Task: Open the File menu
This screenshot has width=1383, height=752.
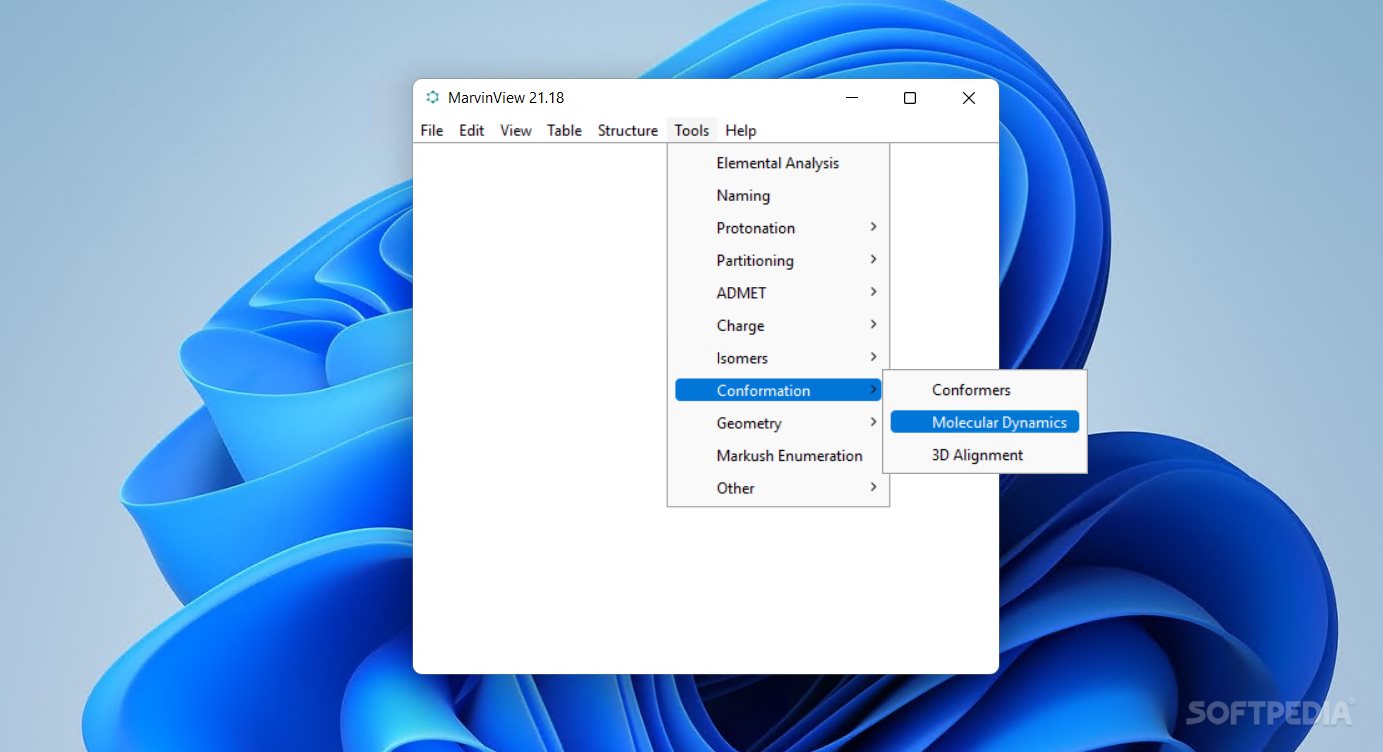Action: 432,130
